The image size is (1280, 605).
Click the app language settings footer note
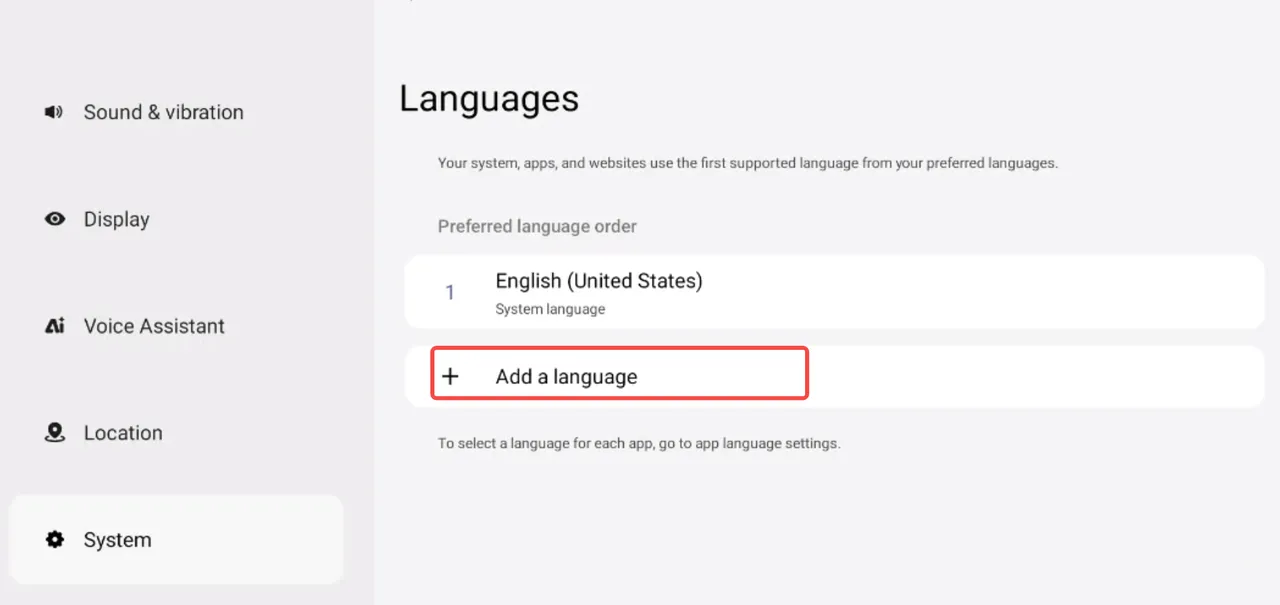pos(638,443)
